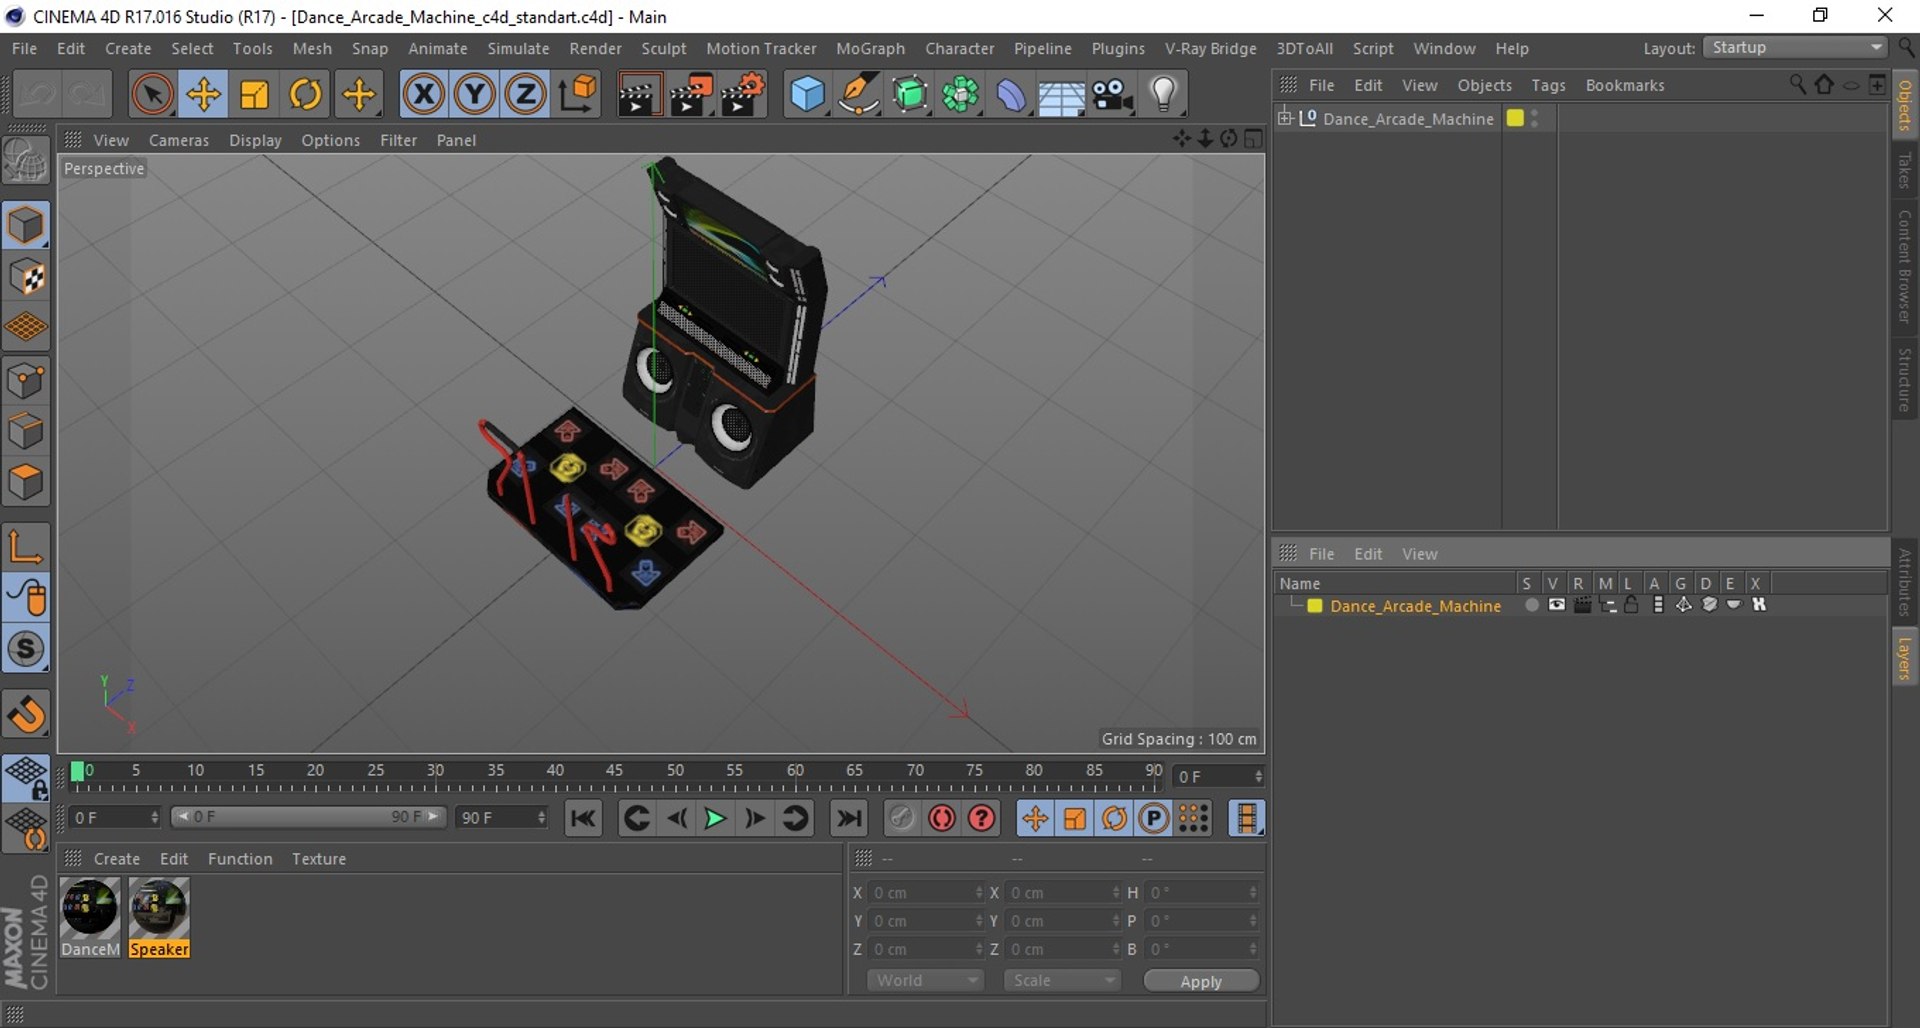Open Edit Render Settings
Screen dimensions: 1920x1028
[742, 95]
